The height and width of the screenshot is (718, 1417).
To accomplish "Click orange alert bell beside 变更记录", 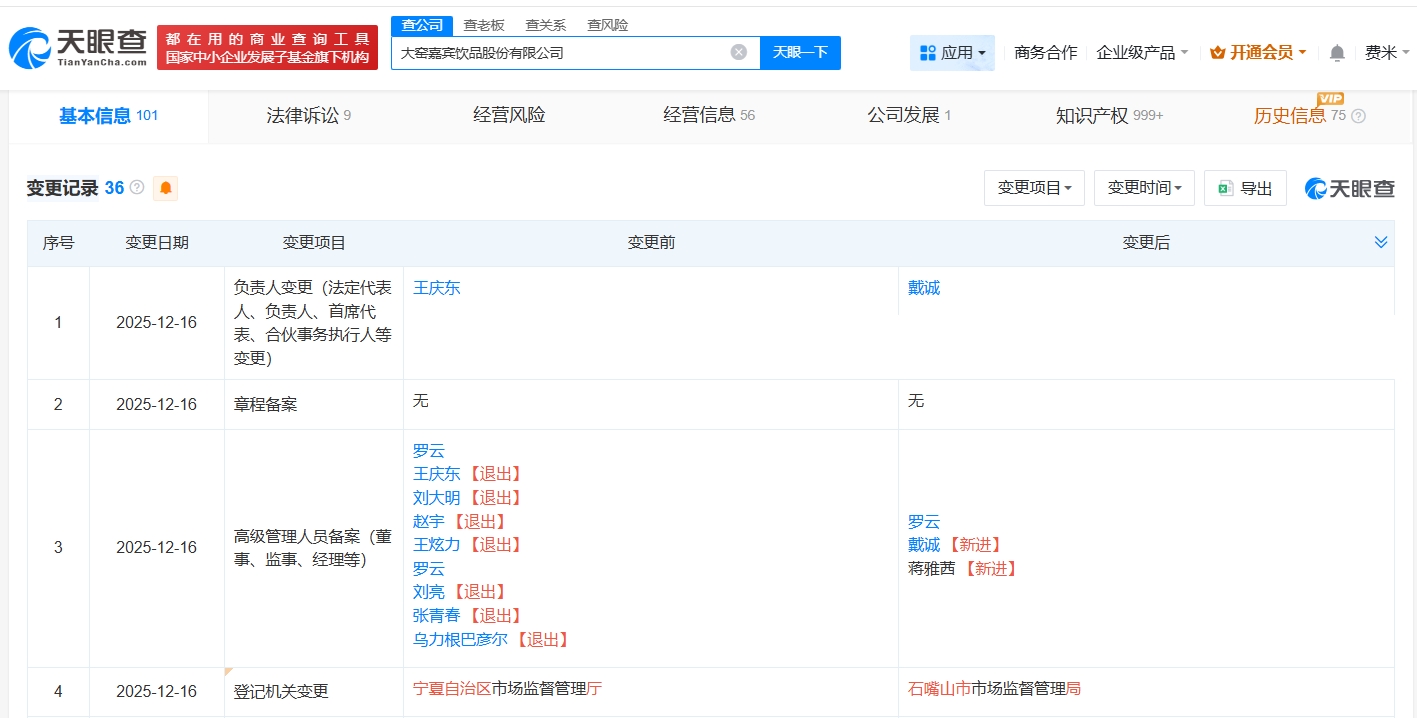I will coord(165,188).
